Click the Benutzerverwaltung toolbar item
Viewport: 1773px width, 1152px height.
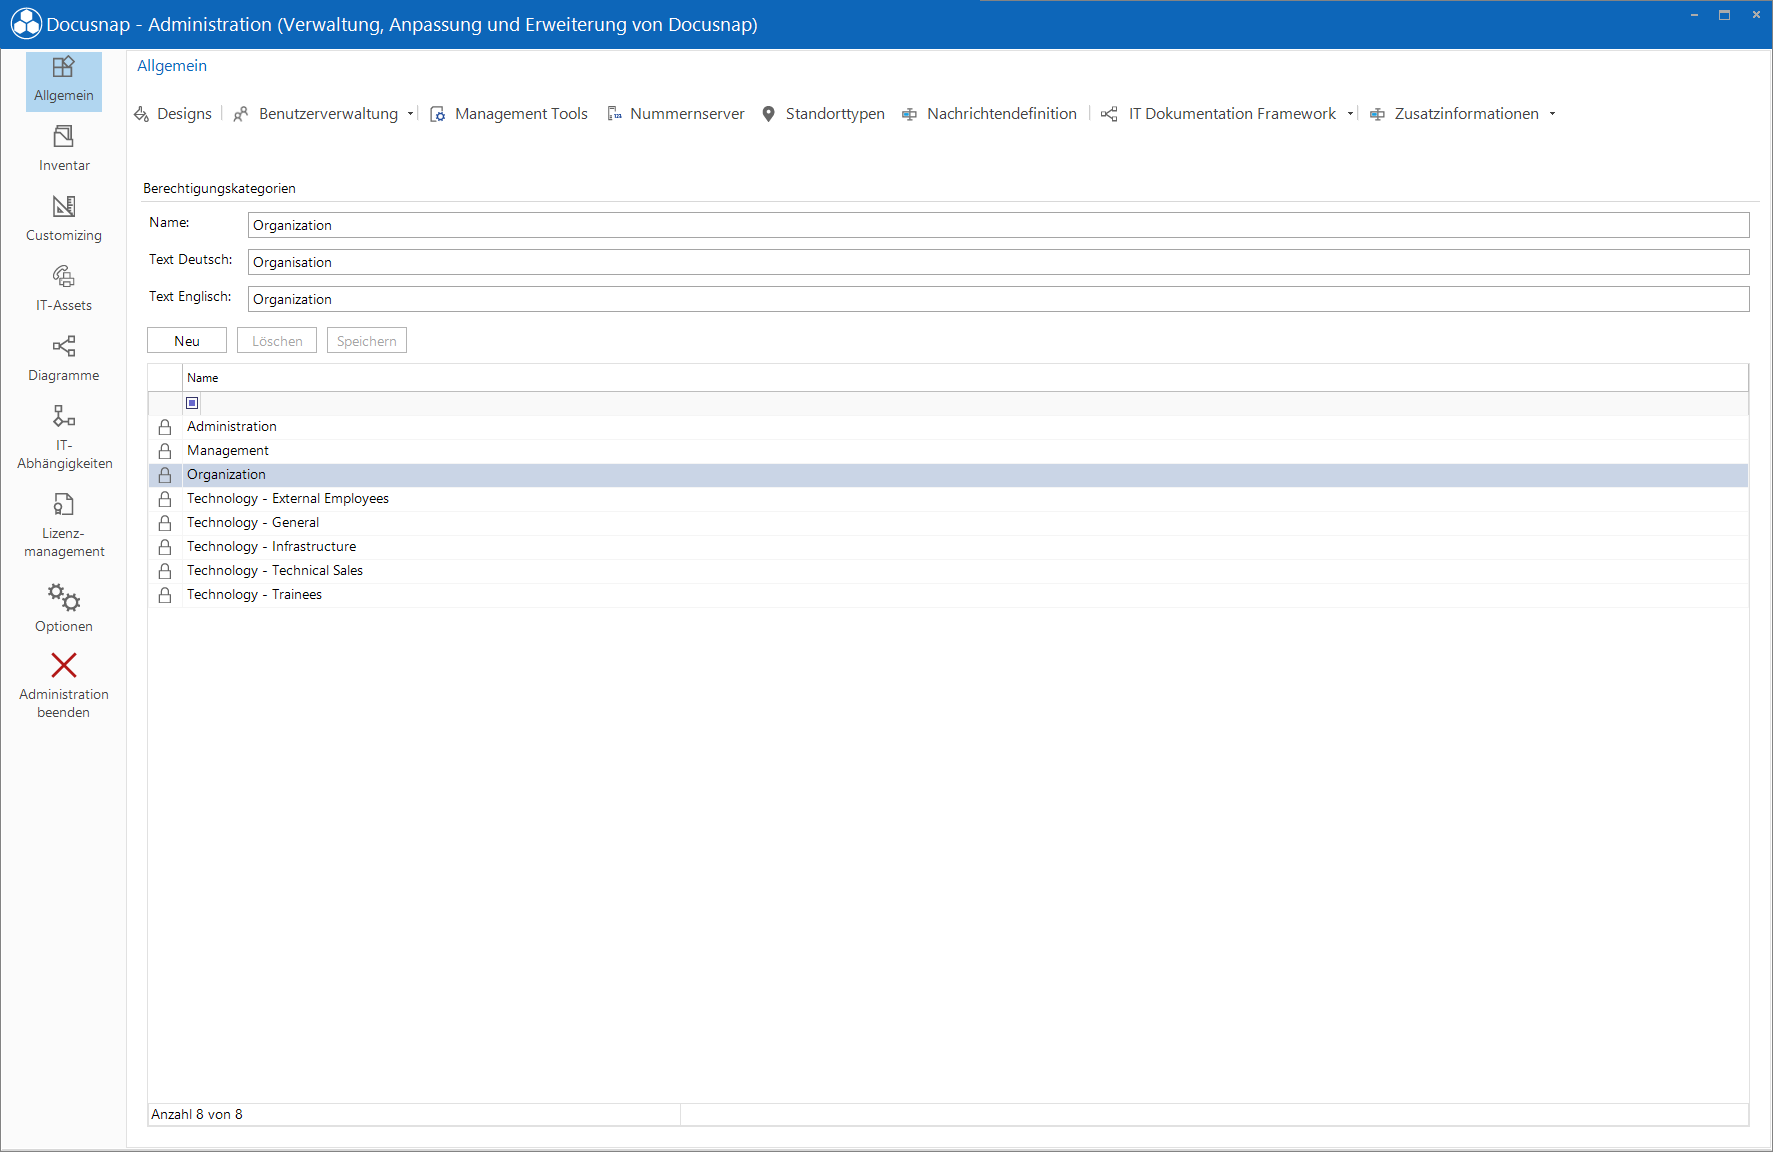pyautogui.click(x=316, y=114)
